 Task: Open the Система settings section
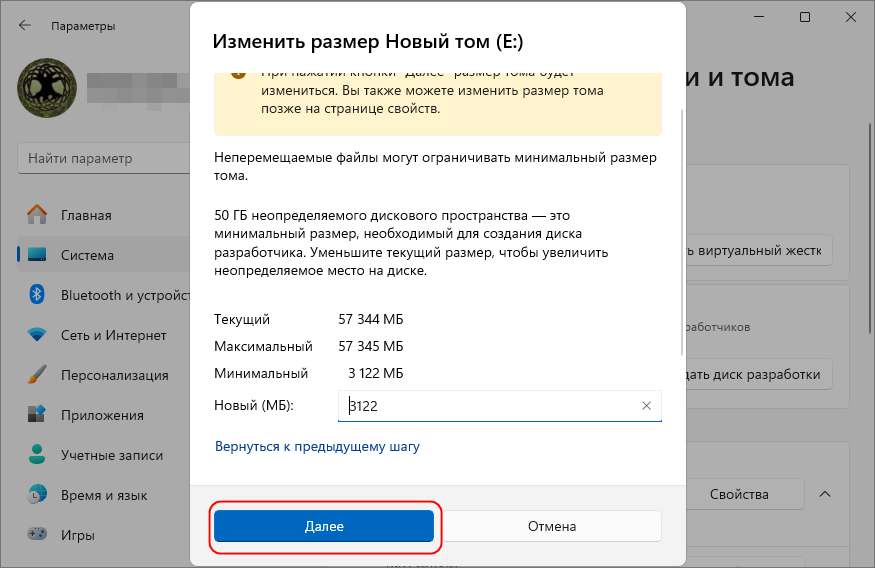[x=87, y=255]
